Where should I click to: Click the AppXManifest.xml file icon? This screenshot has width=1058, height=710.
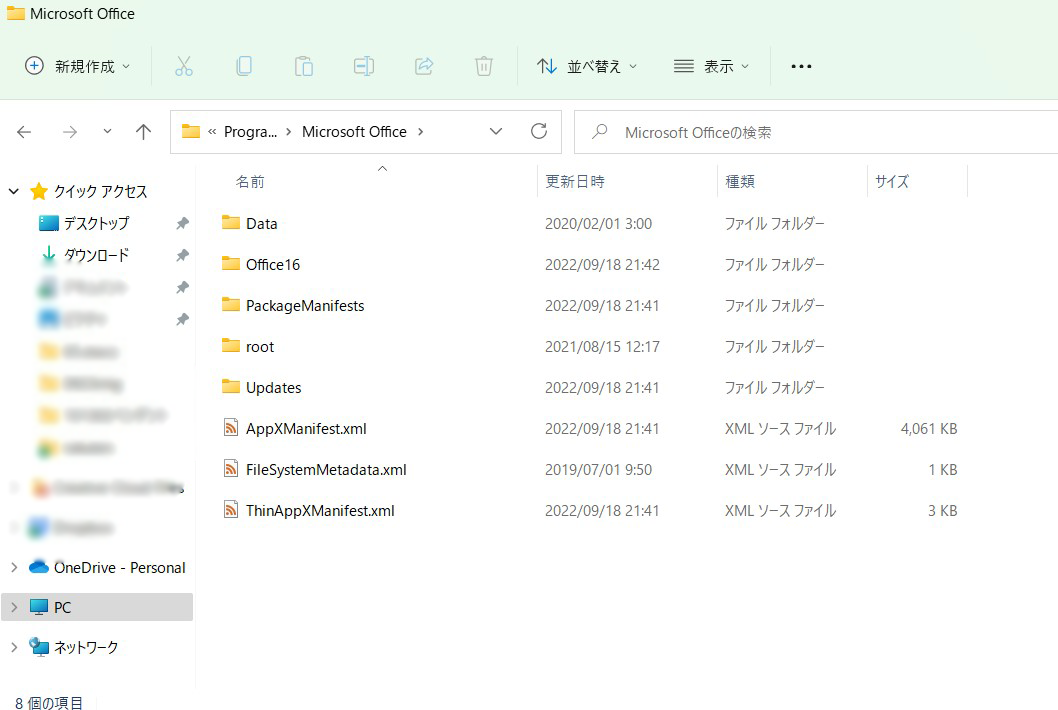[x=231, y=428]
